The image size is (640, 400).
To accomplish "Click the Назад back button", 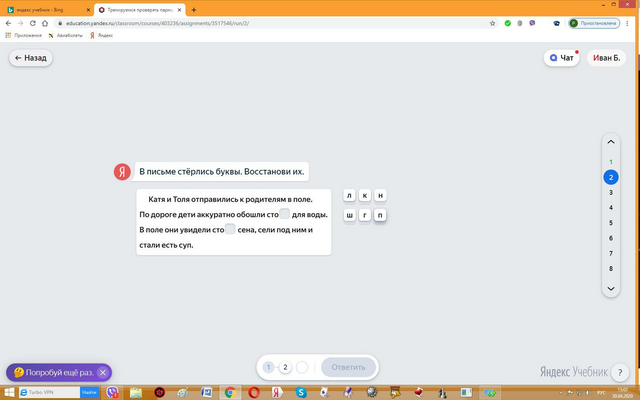I will [31, 58].
